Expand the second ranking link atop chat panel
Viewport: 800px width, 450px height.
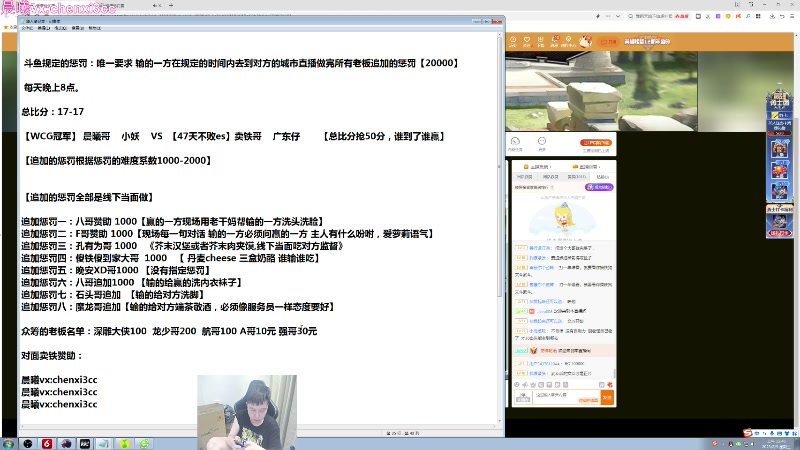[x=586, y=167]
